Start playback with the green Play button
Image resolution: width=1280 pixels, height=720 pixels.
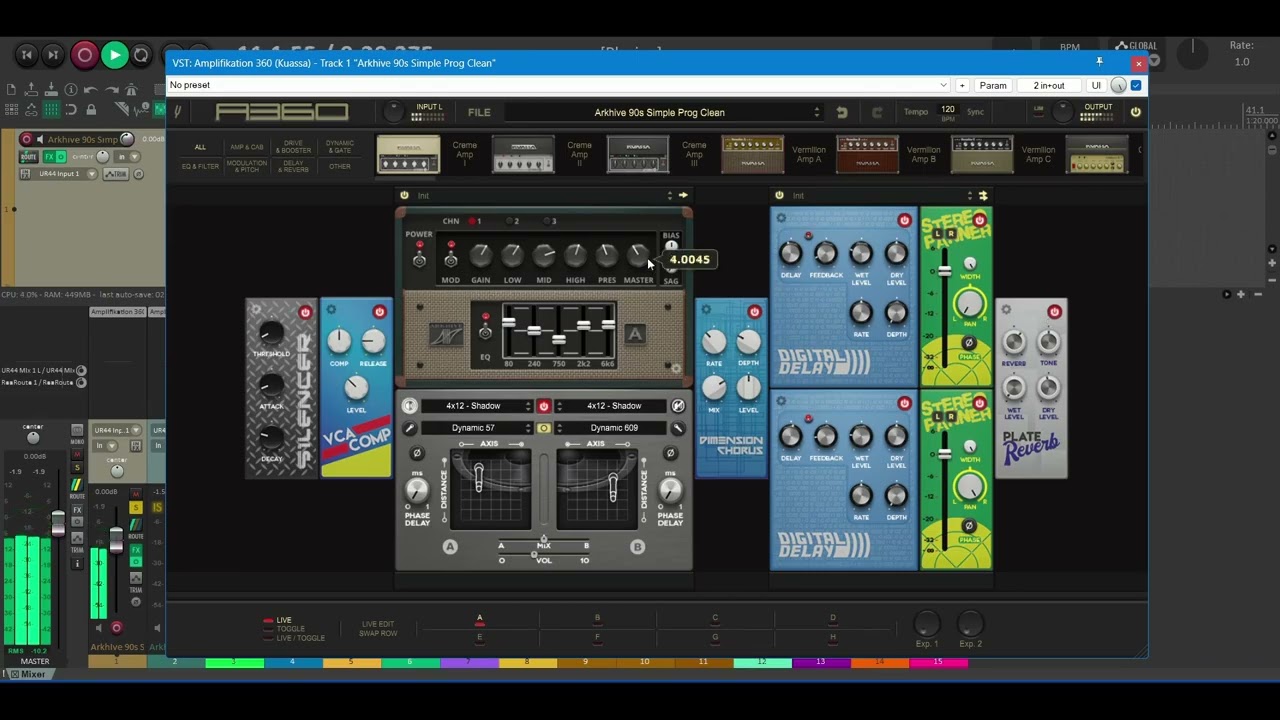[115, 56]
